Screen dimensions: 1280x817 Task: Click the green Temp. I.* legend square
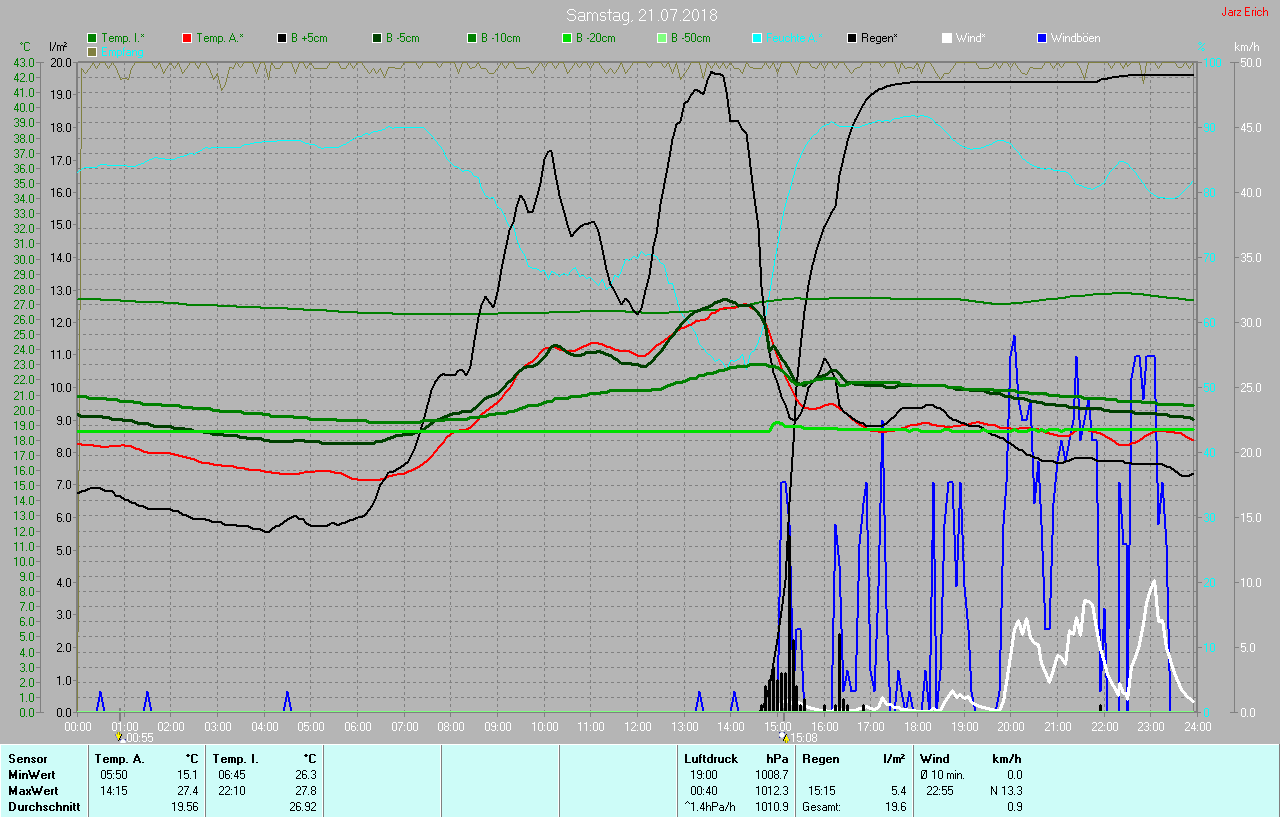coord(93,38)
